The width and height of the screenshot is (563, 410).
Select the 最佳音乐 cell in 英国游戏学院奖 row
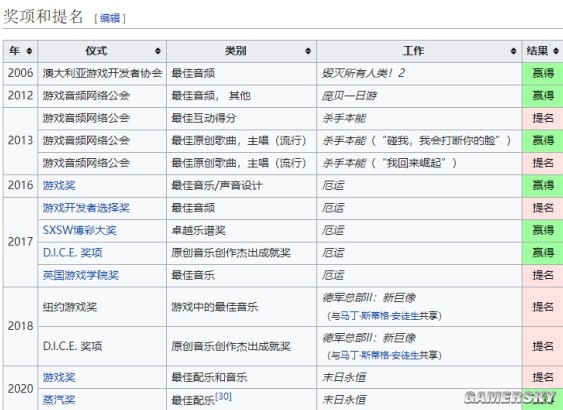click(x=241, y=275)
